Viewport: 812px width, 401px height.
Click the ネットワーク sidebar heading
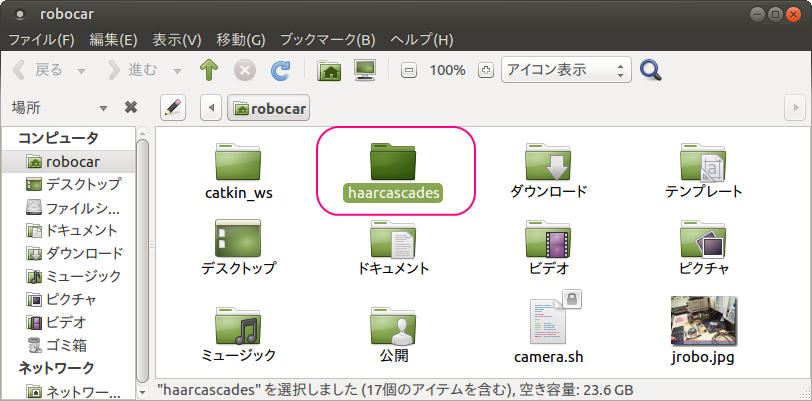point(56,368)
